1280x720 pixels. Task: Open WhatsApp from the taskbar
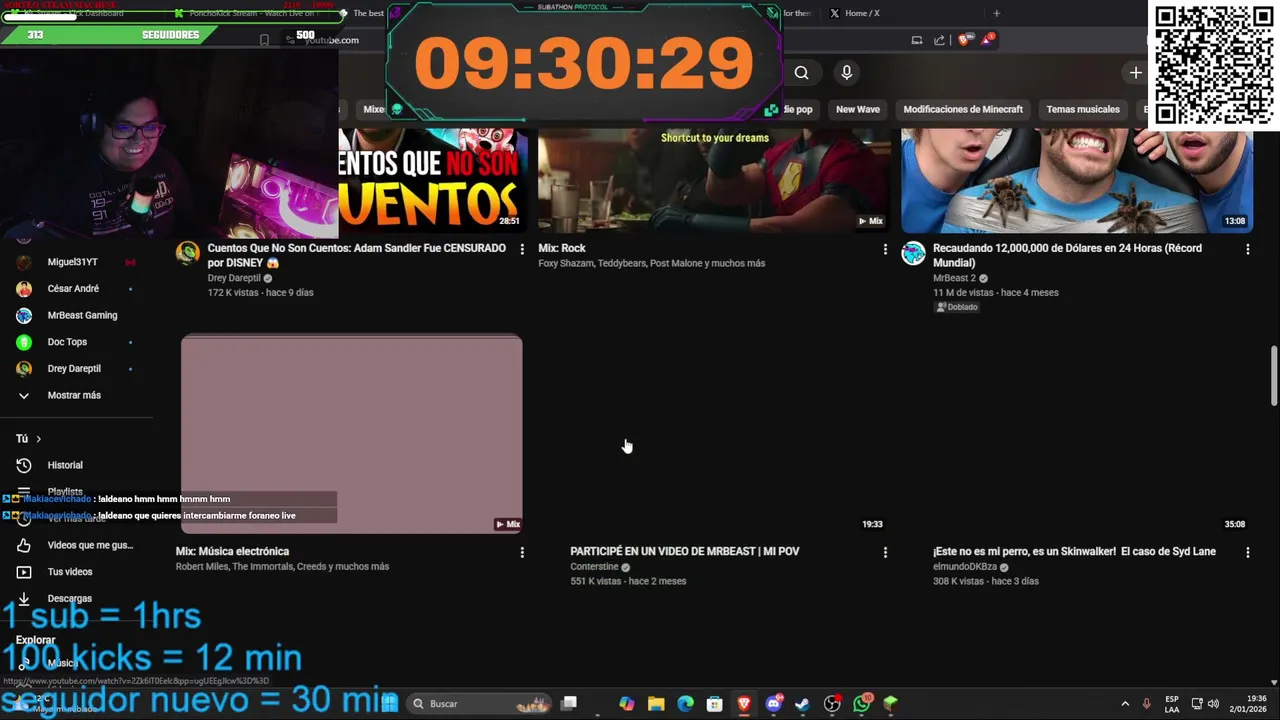click(x=862, y=704)
